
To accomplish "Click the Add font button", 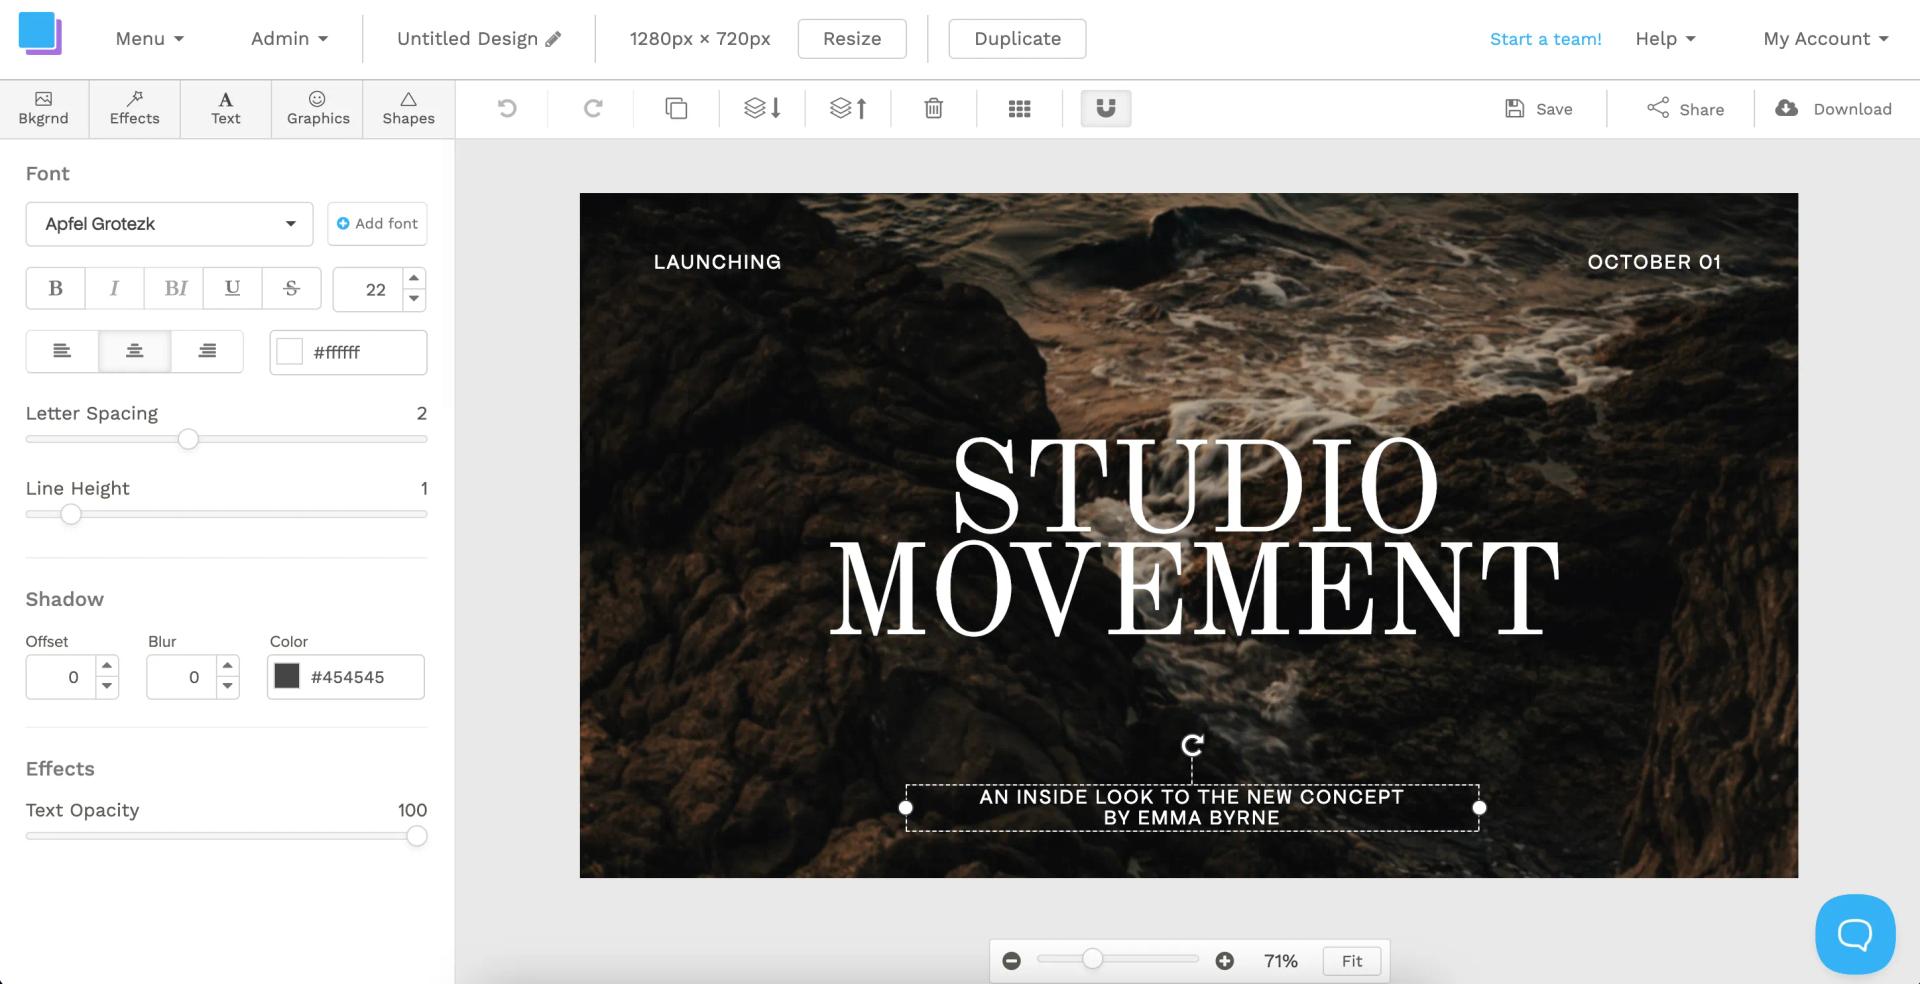I will coord(377,224).
